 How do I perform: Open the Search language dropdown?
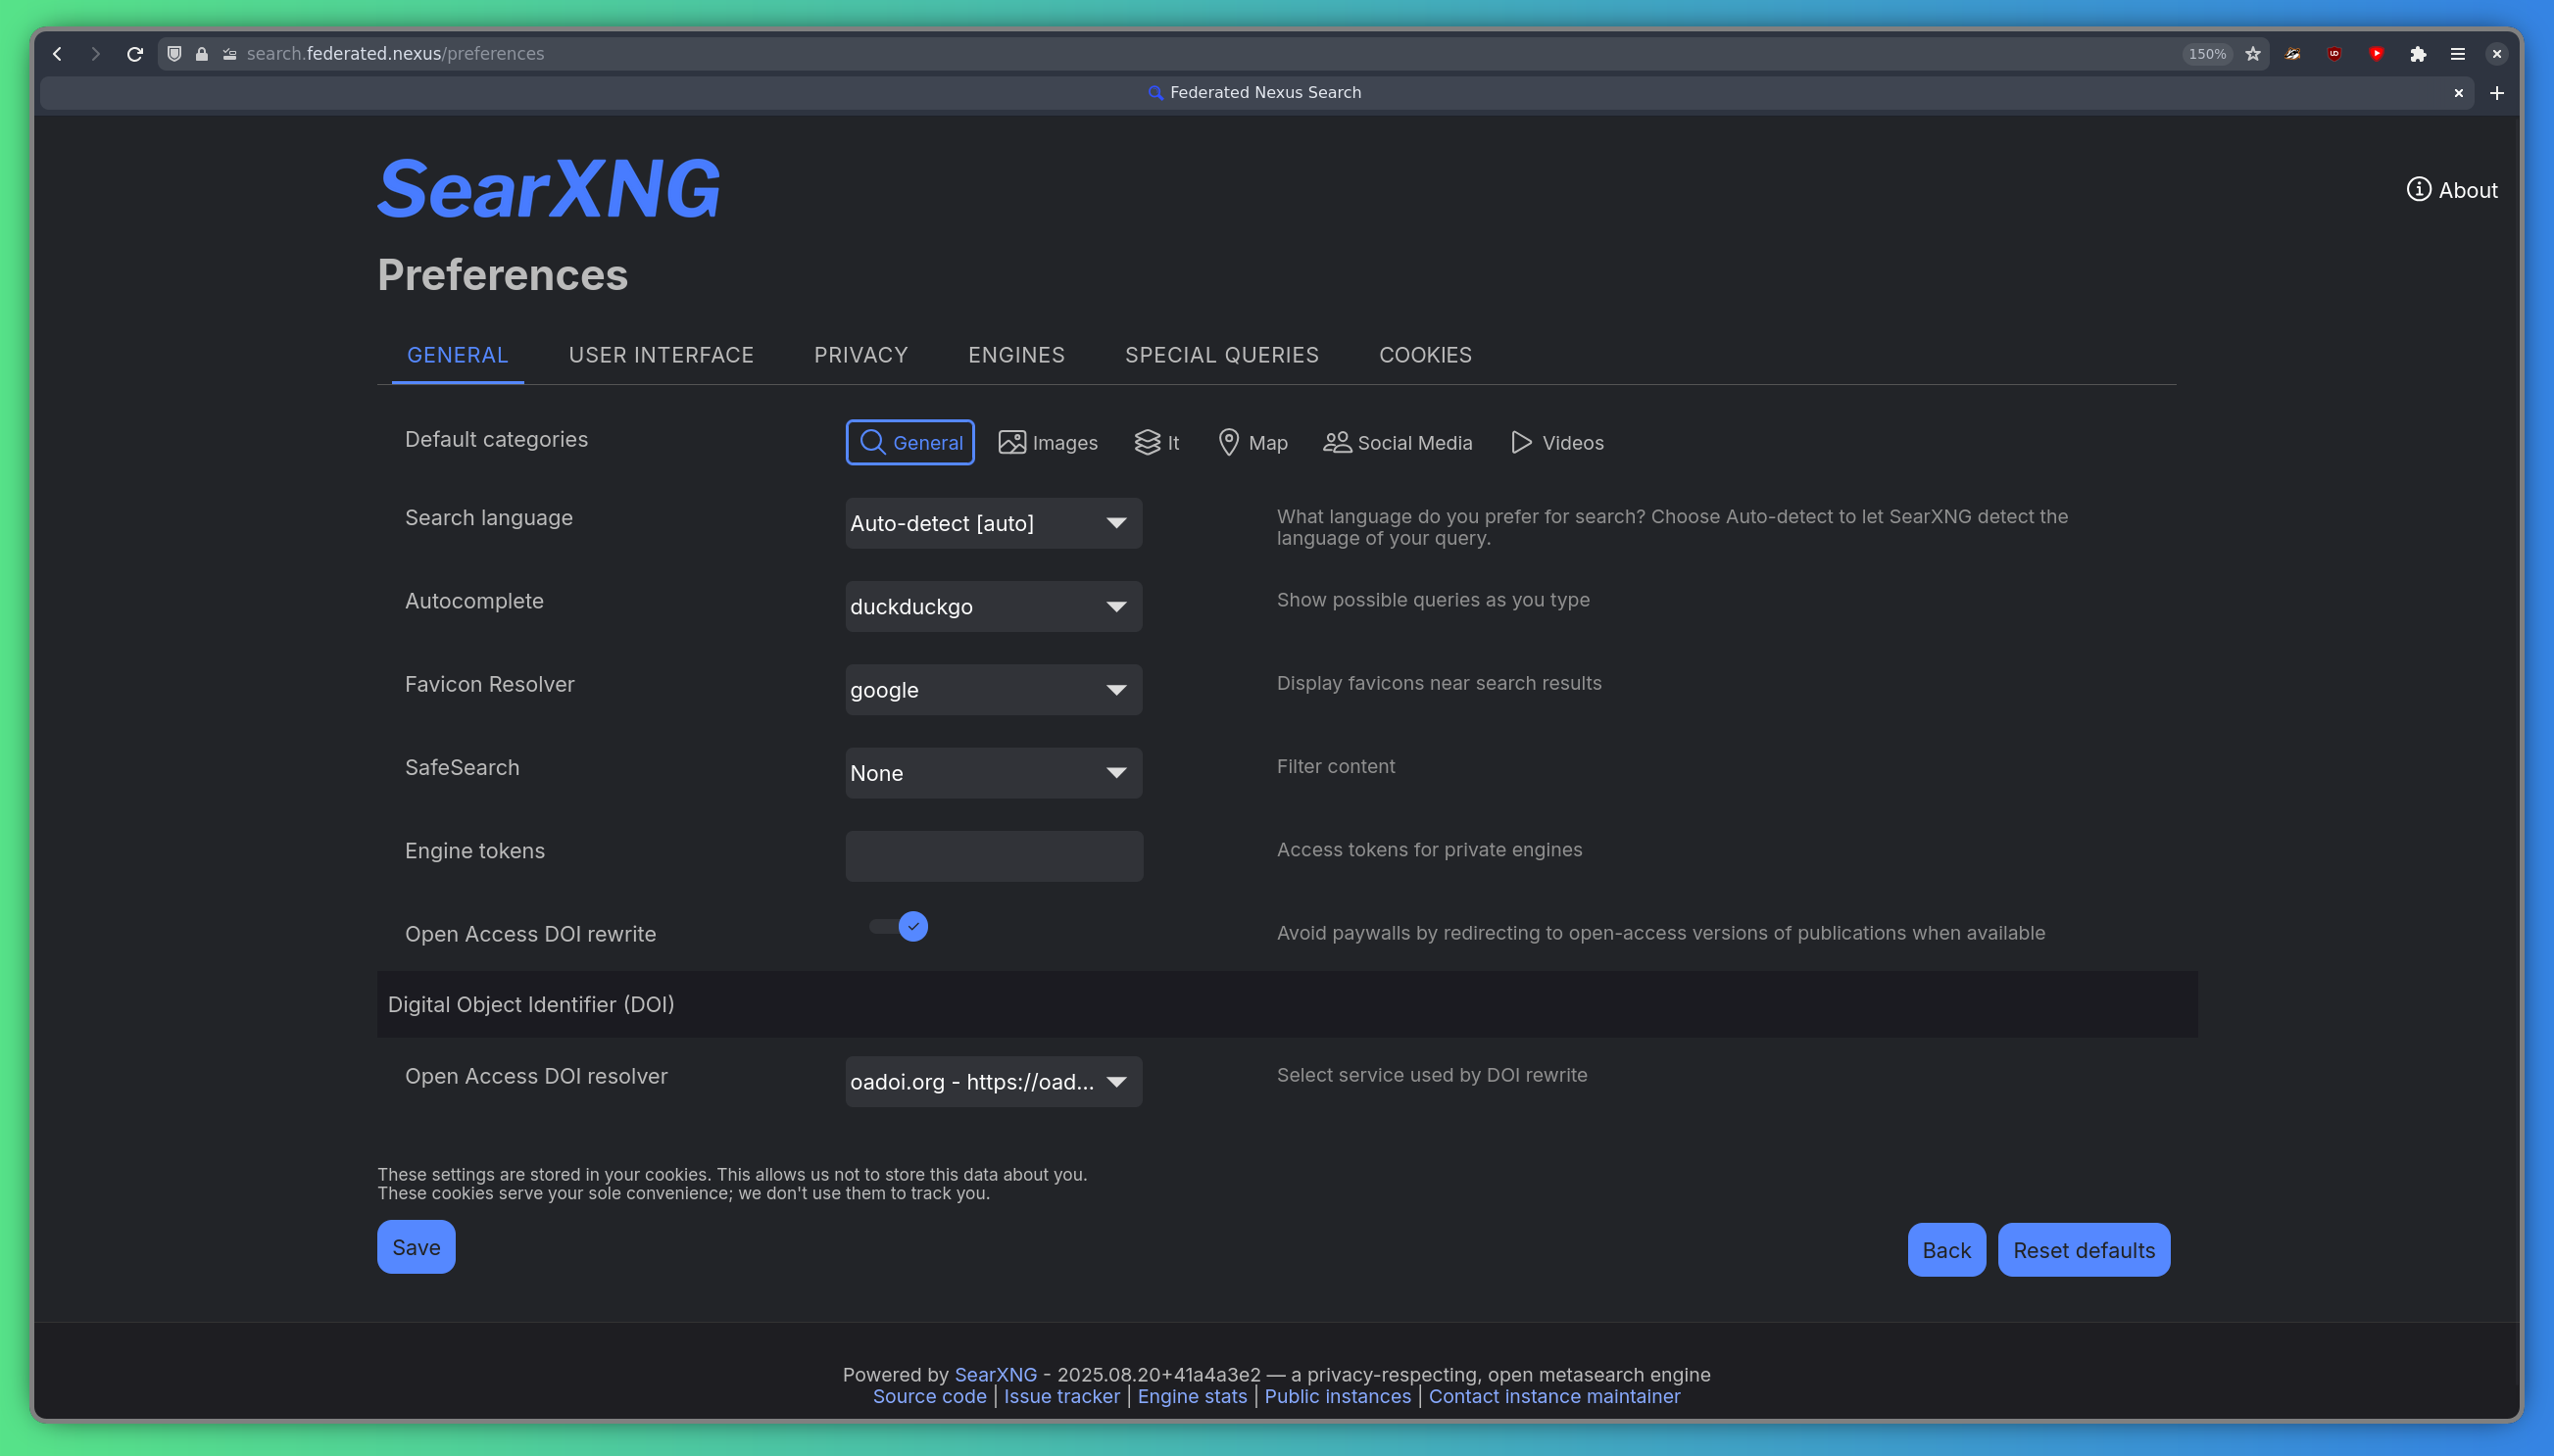point(992,523)
